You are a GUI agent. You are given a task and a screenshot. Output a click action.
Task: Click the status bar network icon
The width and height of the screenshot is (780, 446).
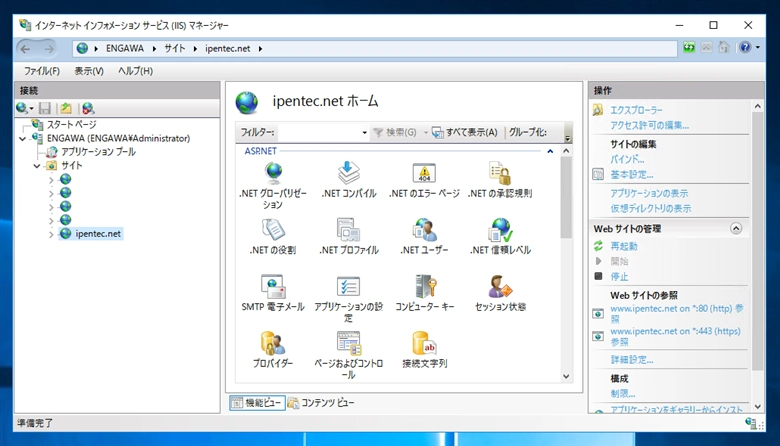pyautogui.click(x=751, y=423)
